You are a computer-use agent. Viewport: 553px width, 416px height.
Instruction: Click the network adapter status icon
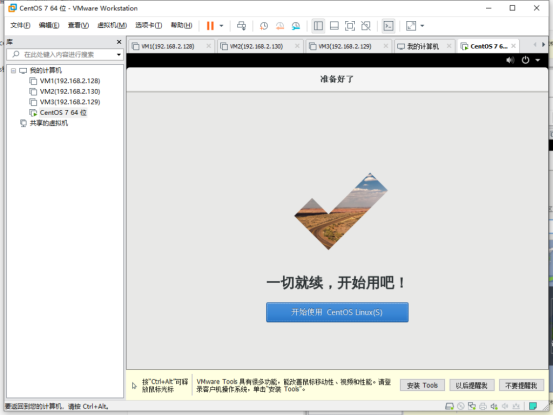(x=472, y=406)
